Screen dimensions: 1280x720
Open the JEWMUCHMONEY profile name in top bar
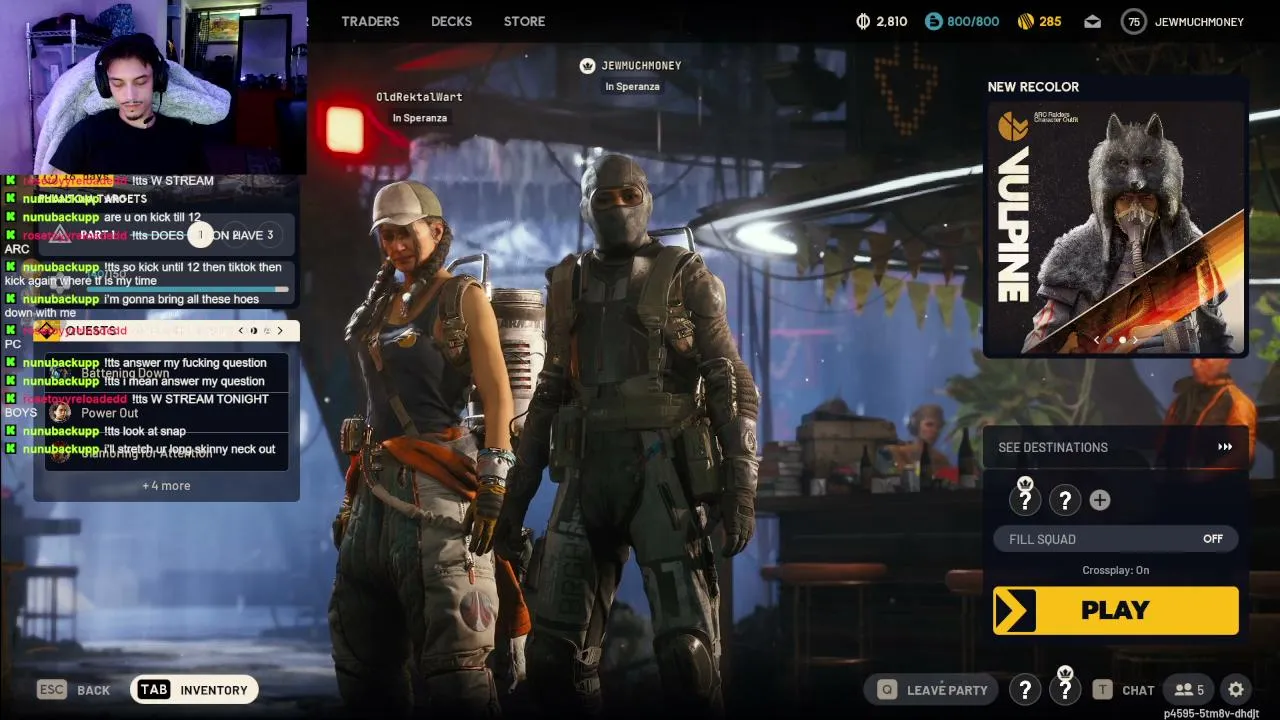pos(1199,21)
